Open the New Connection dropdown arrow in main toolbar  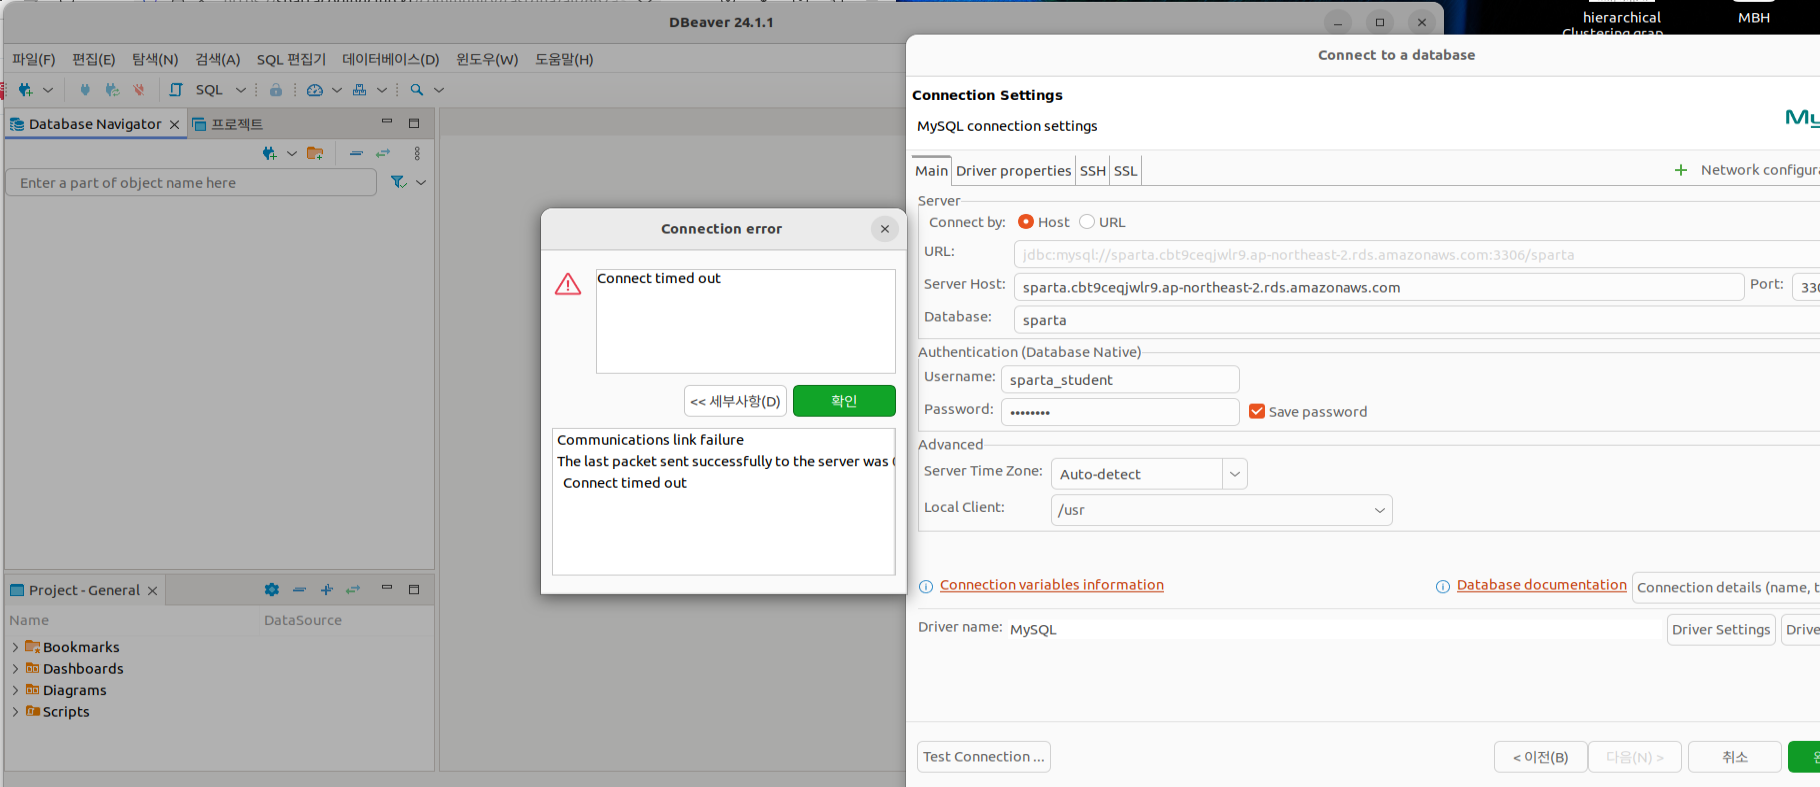(x=47, y=90)
